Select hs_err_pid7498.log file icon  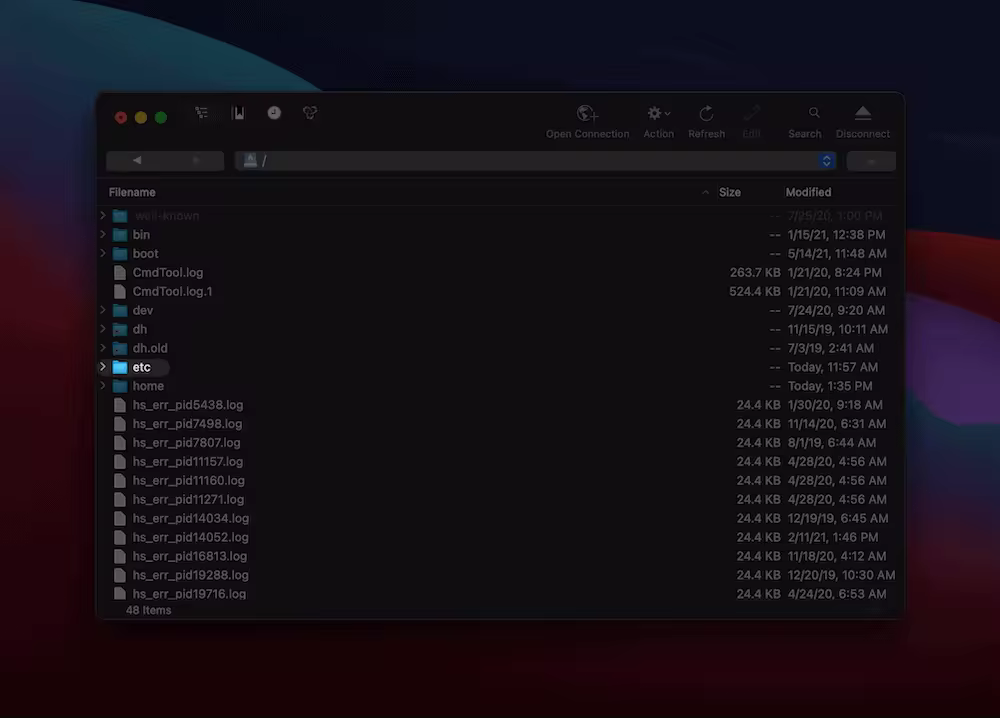tap(119, 424)
